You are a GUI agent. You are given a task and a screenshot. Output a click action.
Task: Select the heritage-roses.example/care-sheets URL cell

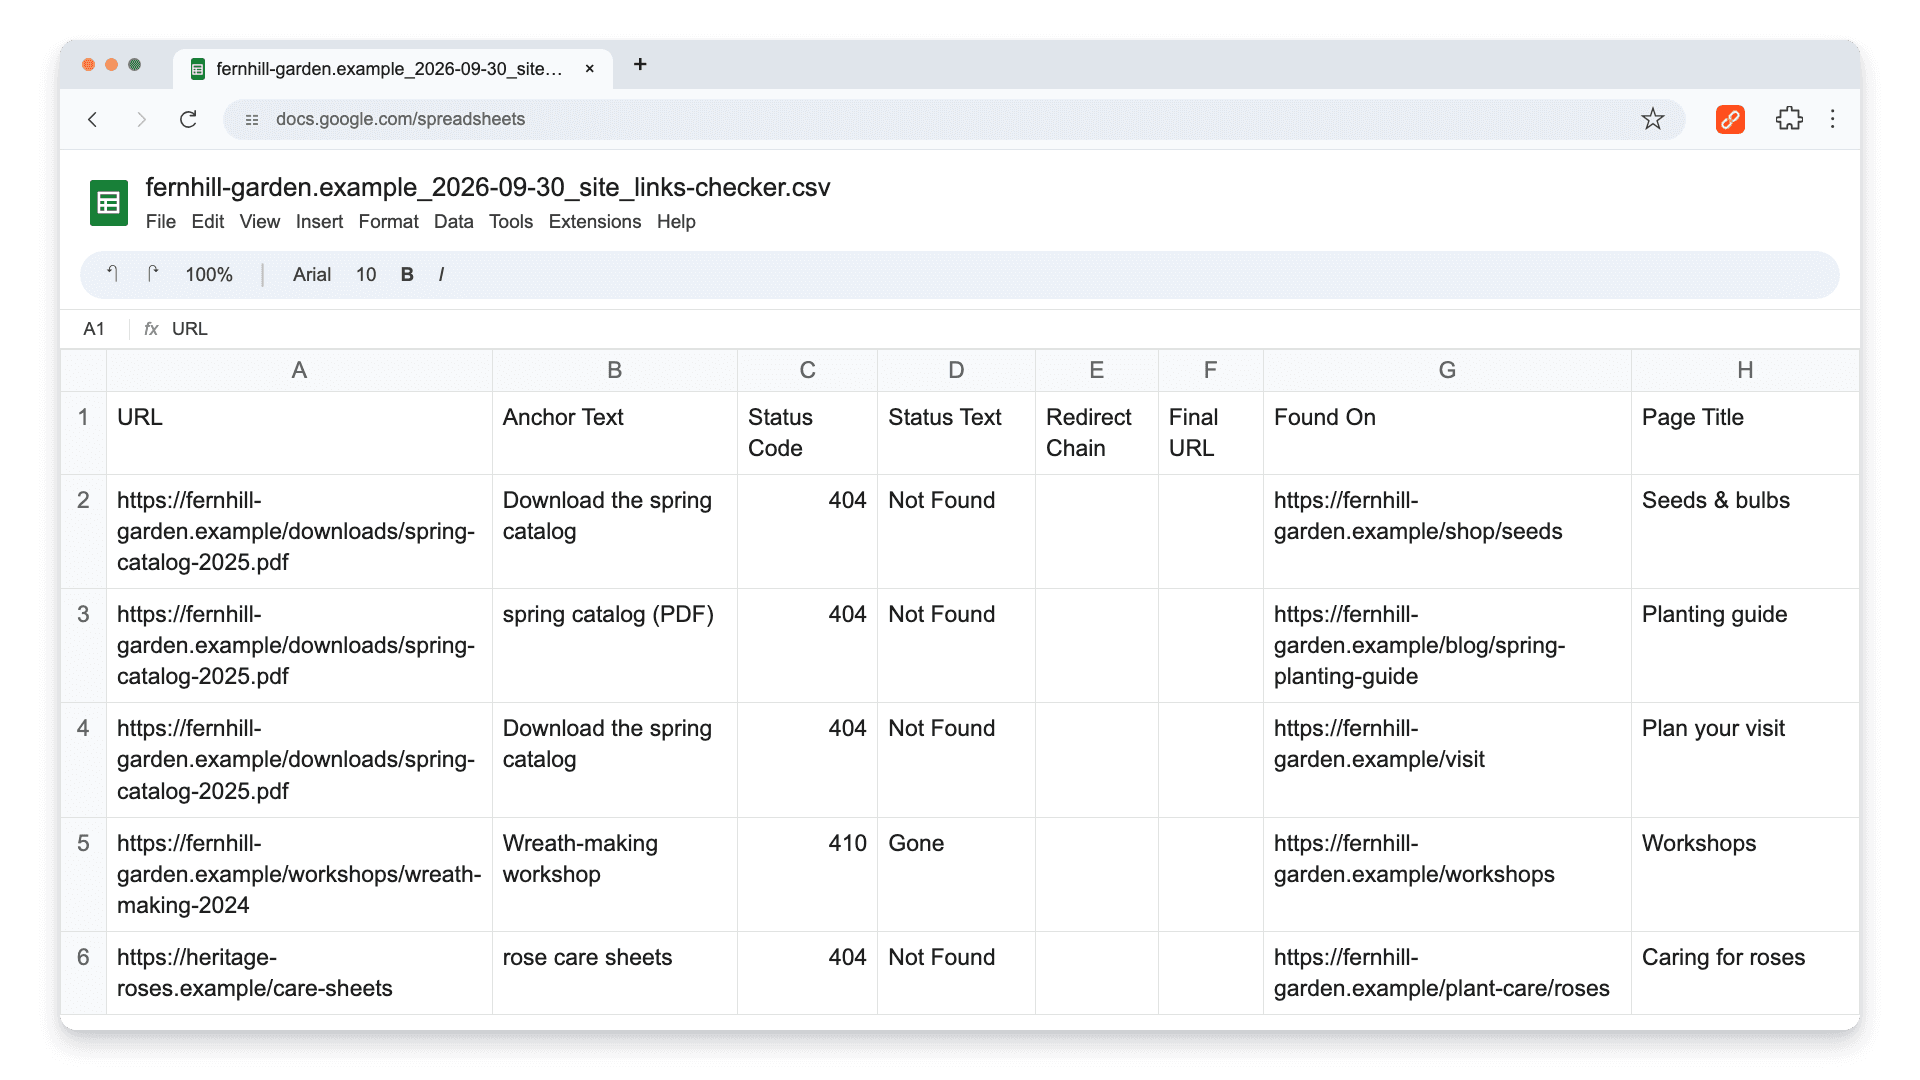pyautogui.click(x=299, y=973)
